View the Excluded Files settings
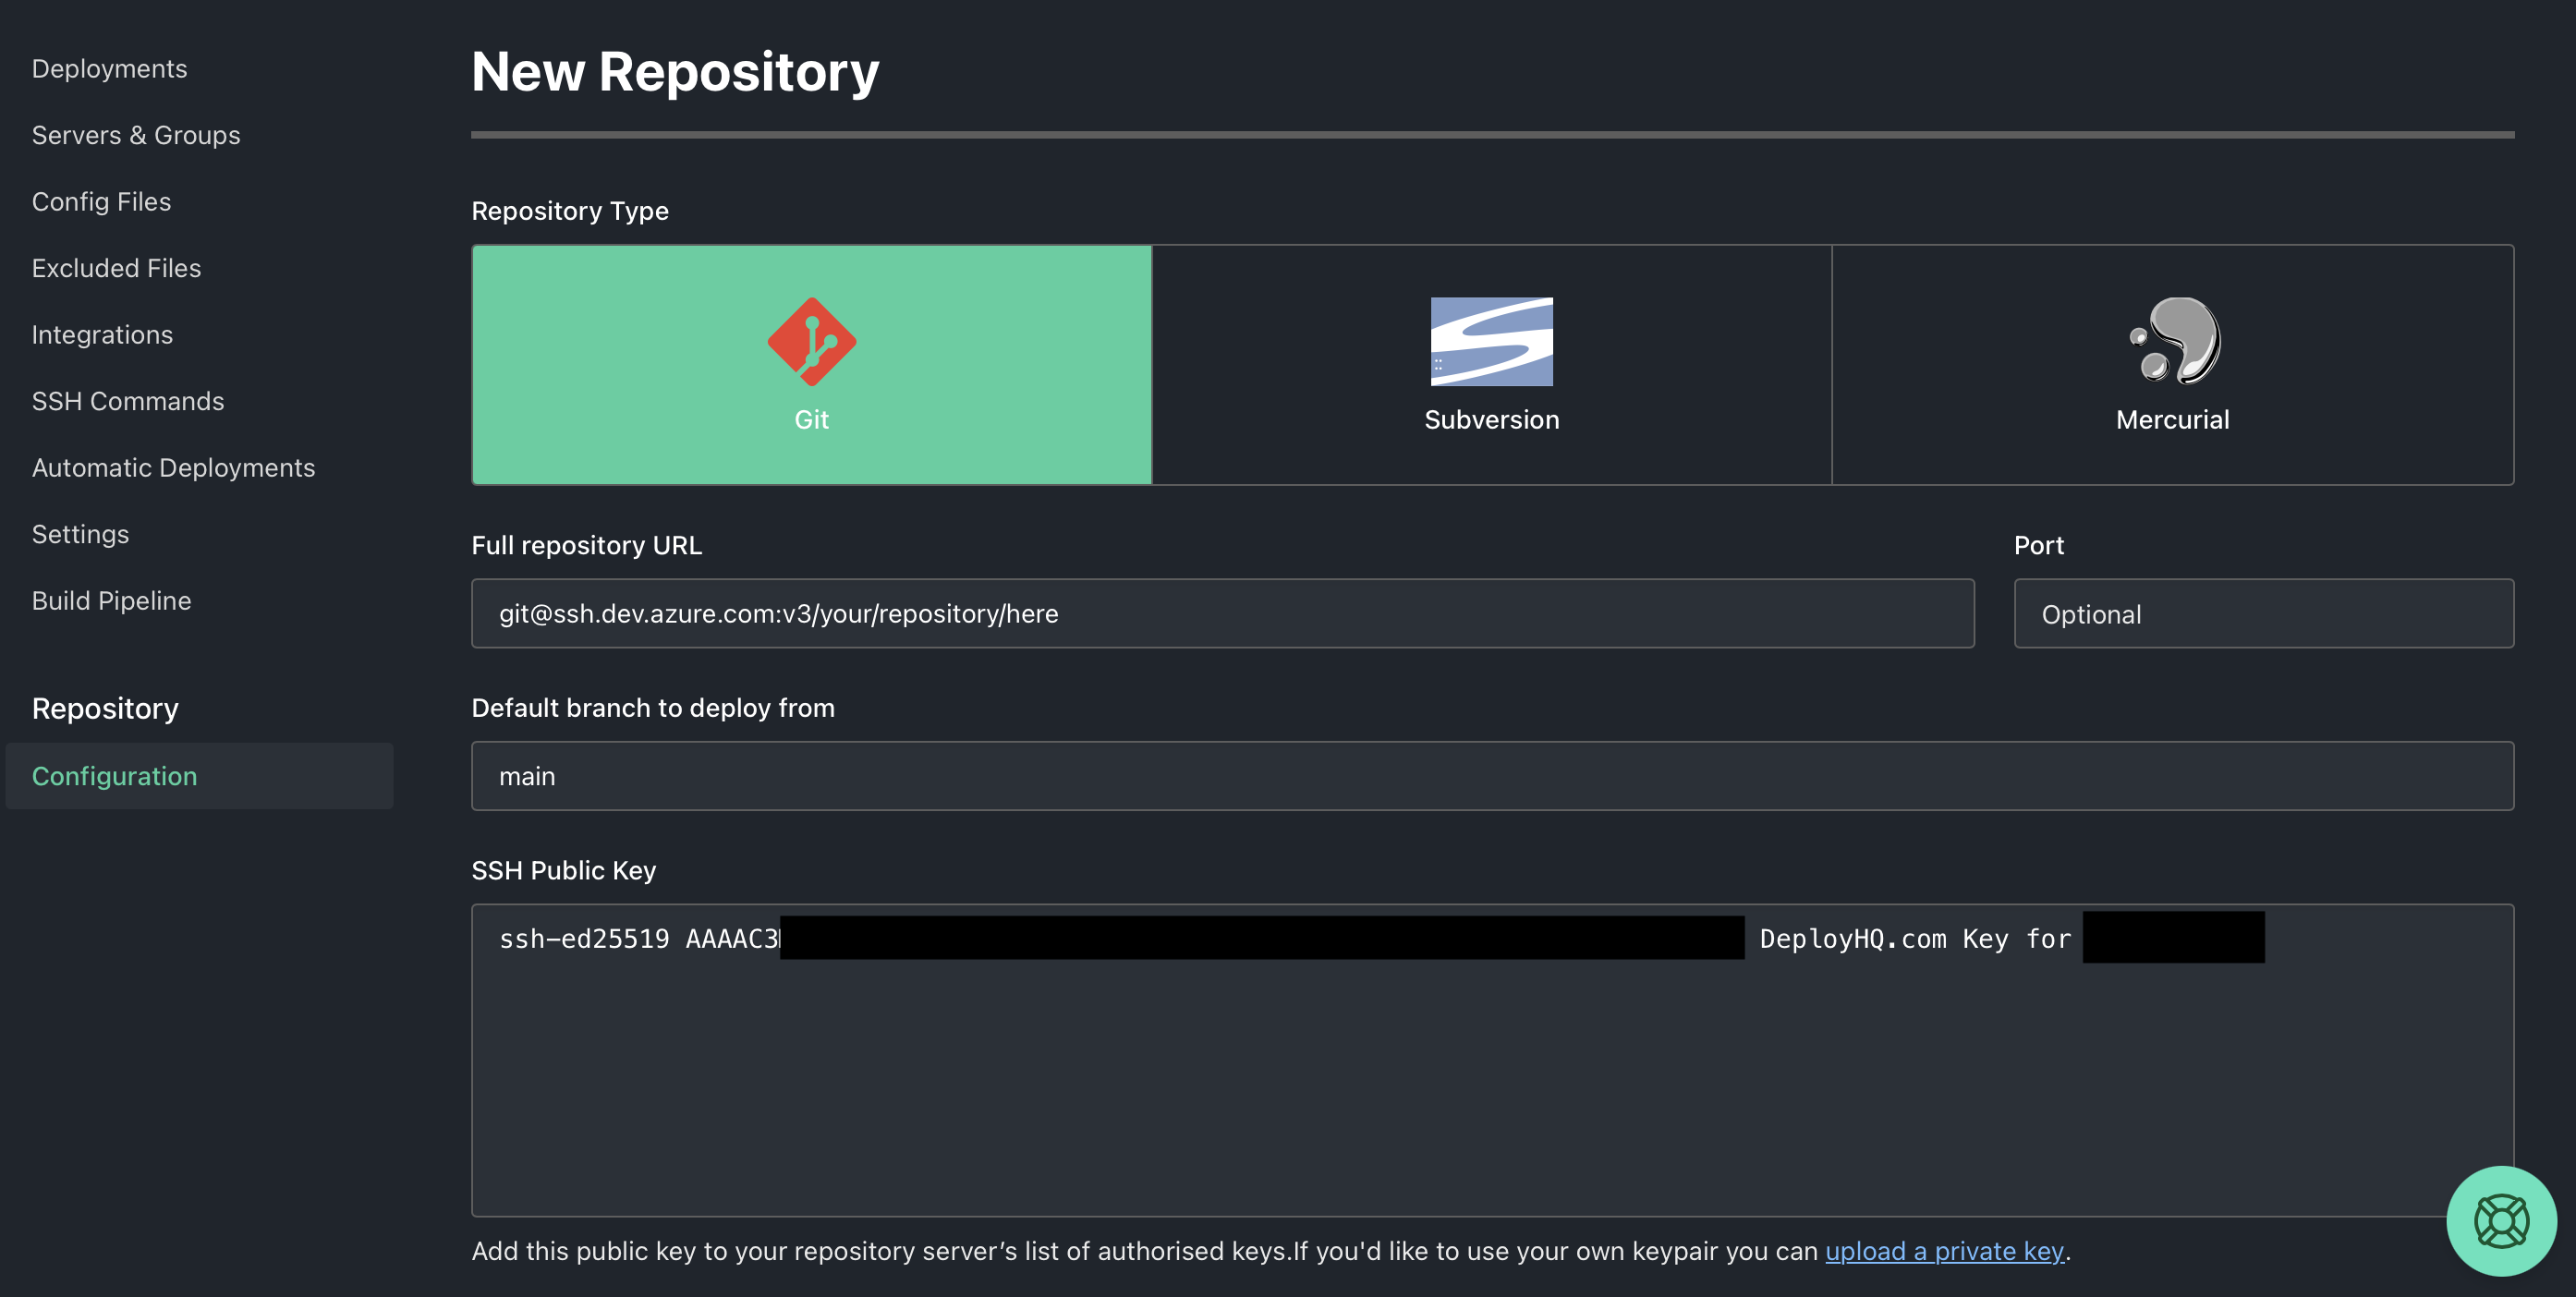Screen dimensions: 2576x1297 point(116,267)
